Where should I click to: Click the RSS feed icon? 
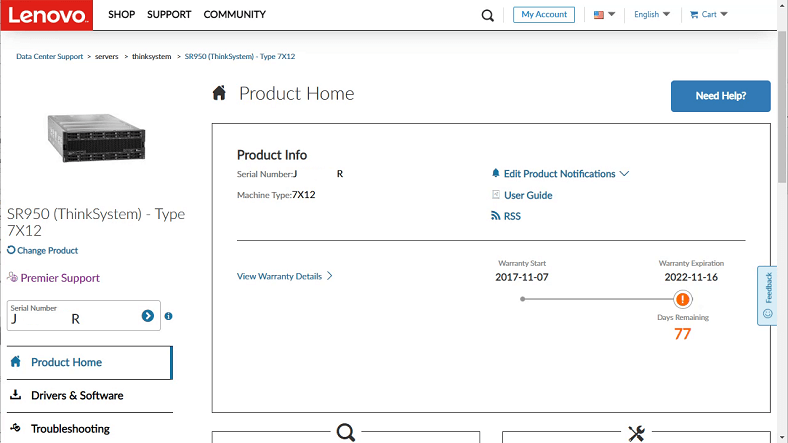click(496, 215)
